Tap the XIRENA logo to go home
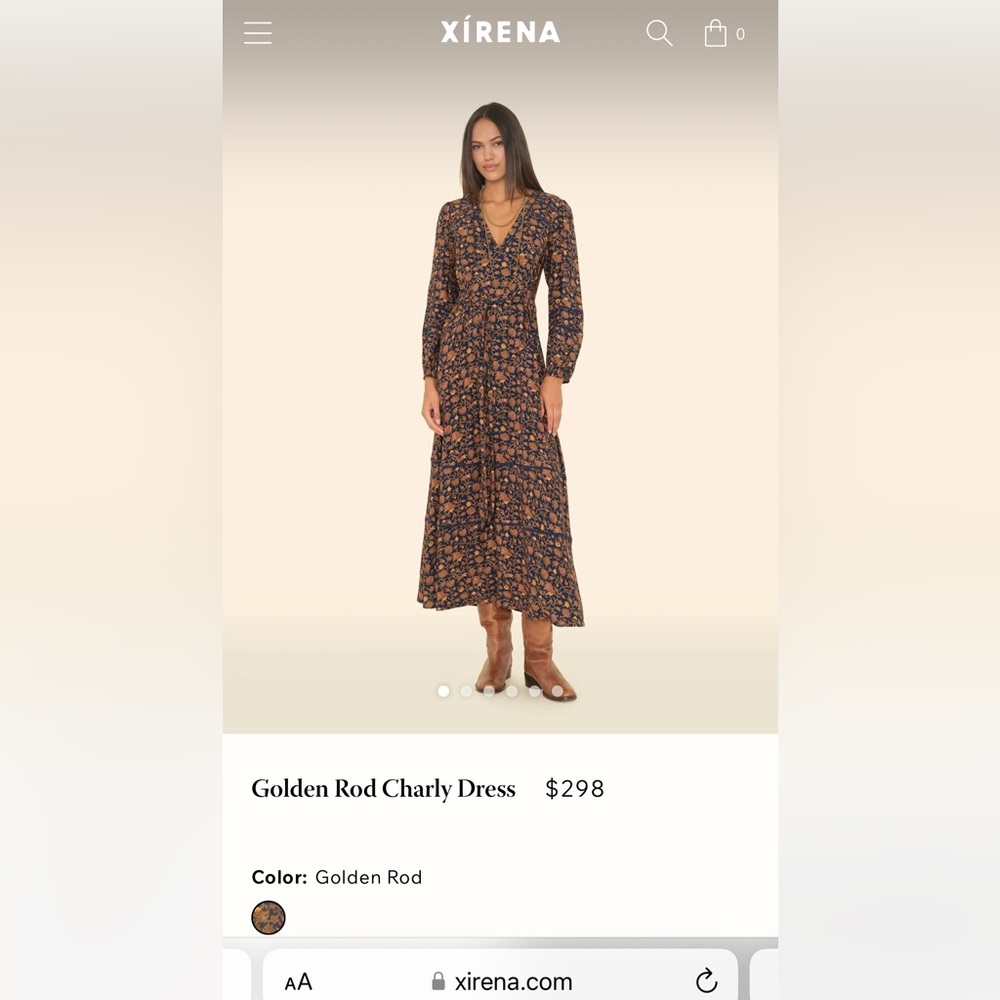This screenshot has height=1000, width=1000. pos(500,32)
